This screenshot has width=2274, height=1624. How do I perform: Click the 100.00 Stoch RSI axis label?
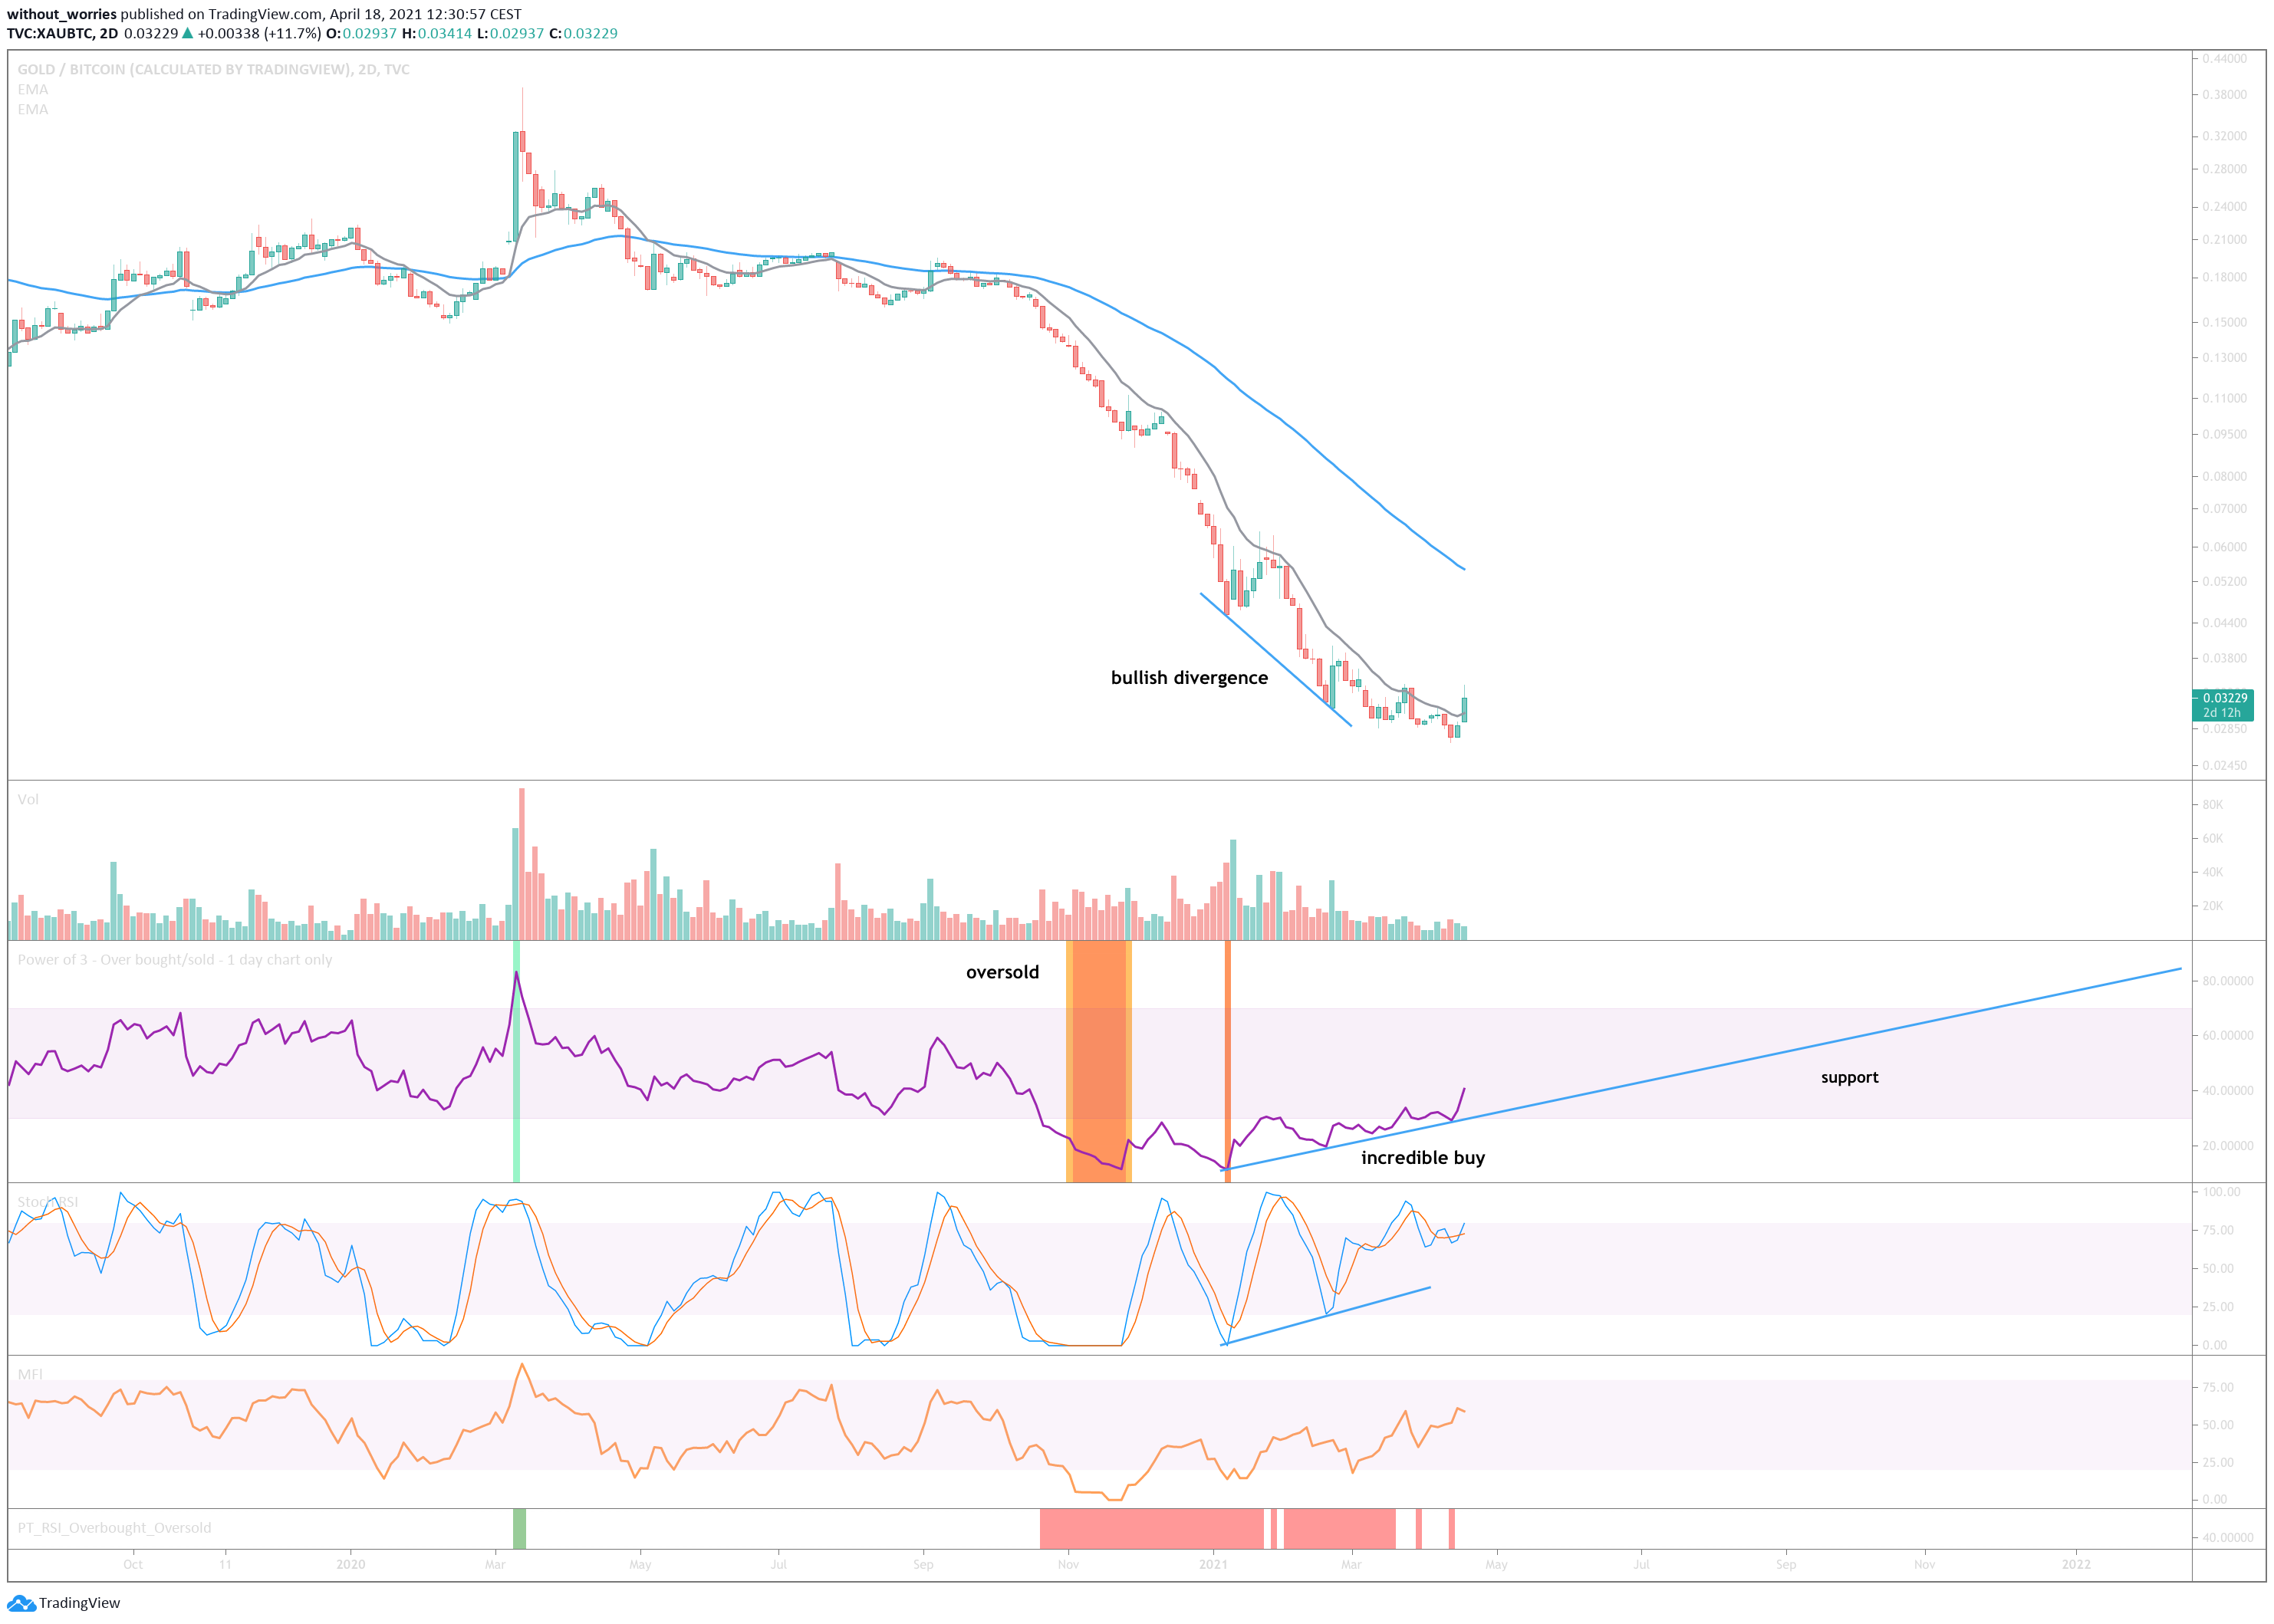pos(2221,1191)
